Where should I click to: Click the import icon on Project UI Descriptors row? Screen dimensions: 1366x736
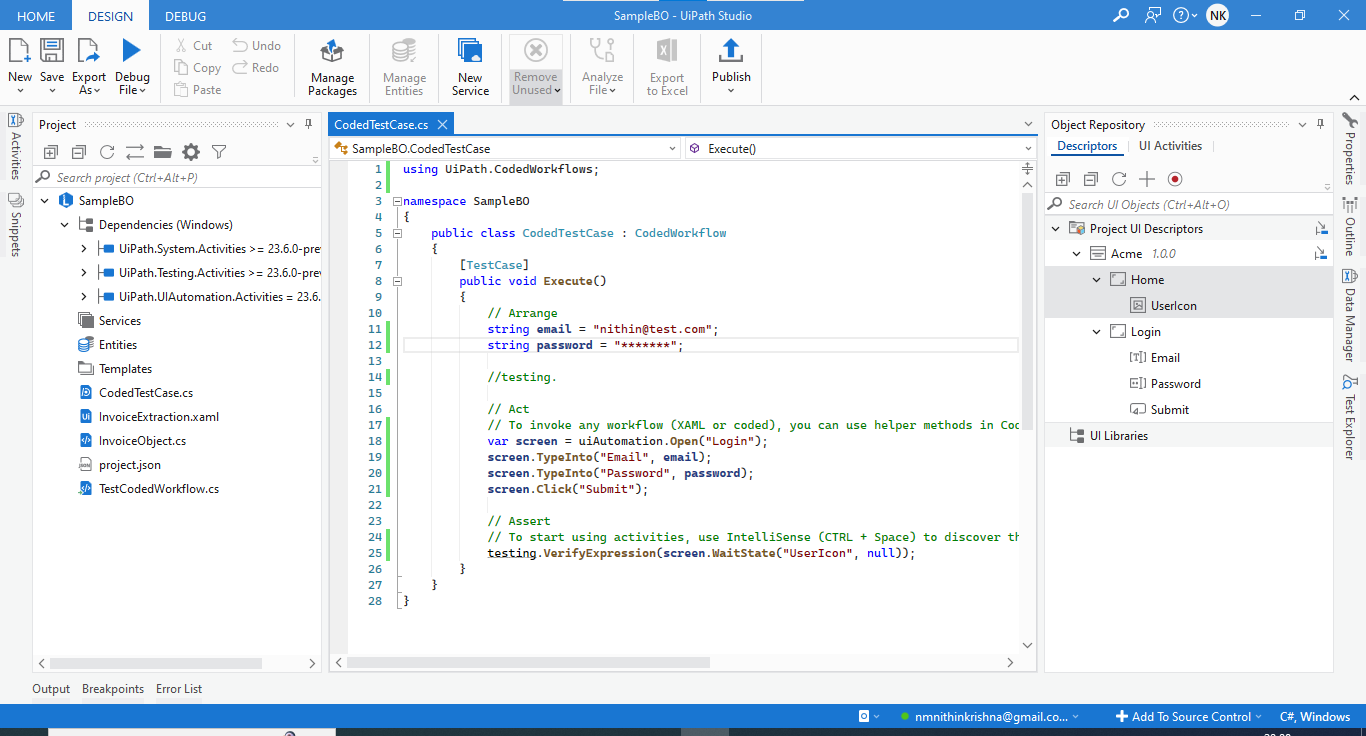click(x=1321, y=229)
